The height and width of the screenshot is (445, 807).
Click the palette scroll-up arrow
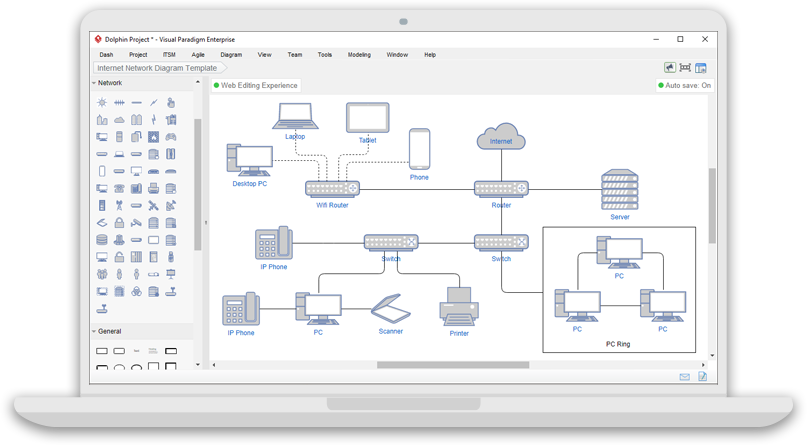coord(198,82)
